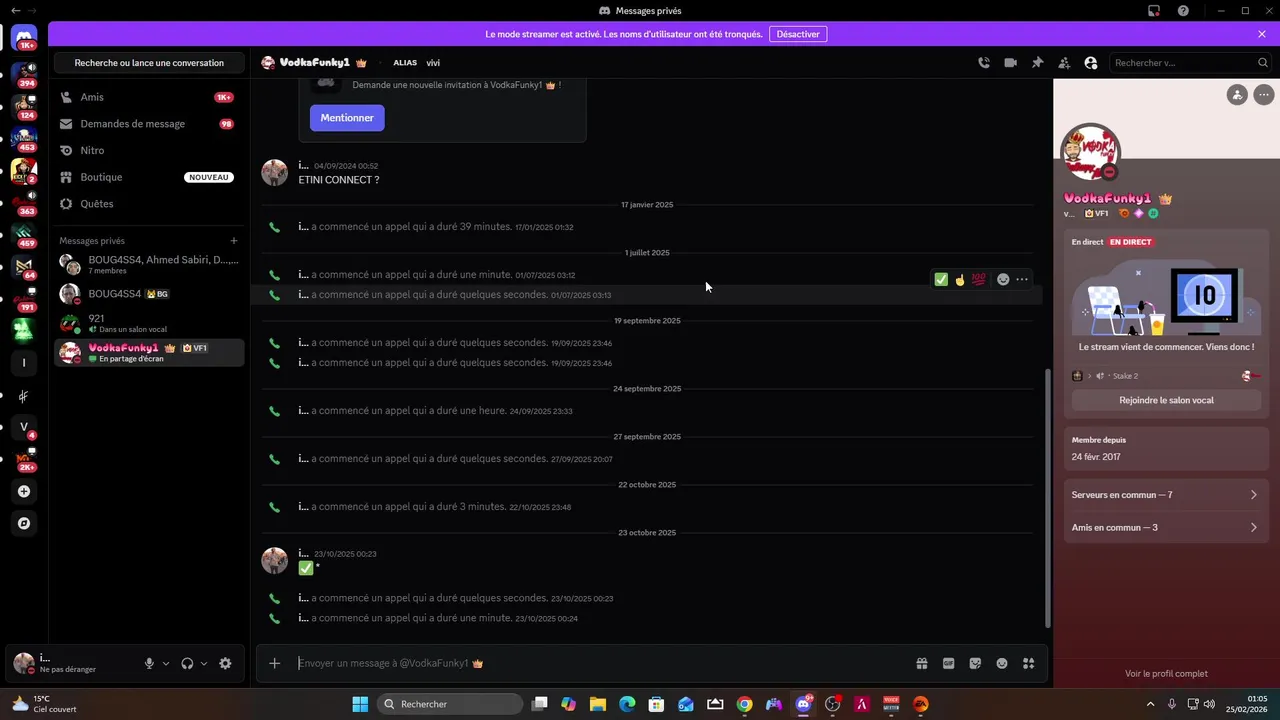
Task: Click the chat area vertical scrollbar
Action: (x=1048, y=497)
